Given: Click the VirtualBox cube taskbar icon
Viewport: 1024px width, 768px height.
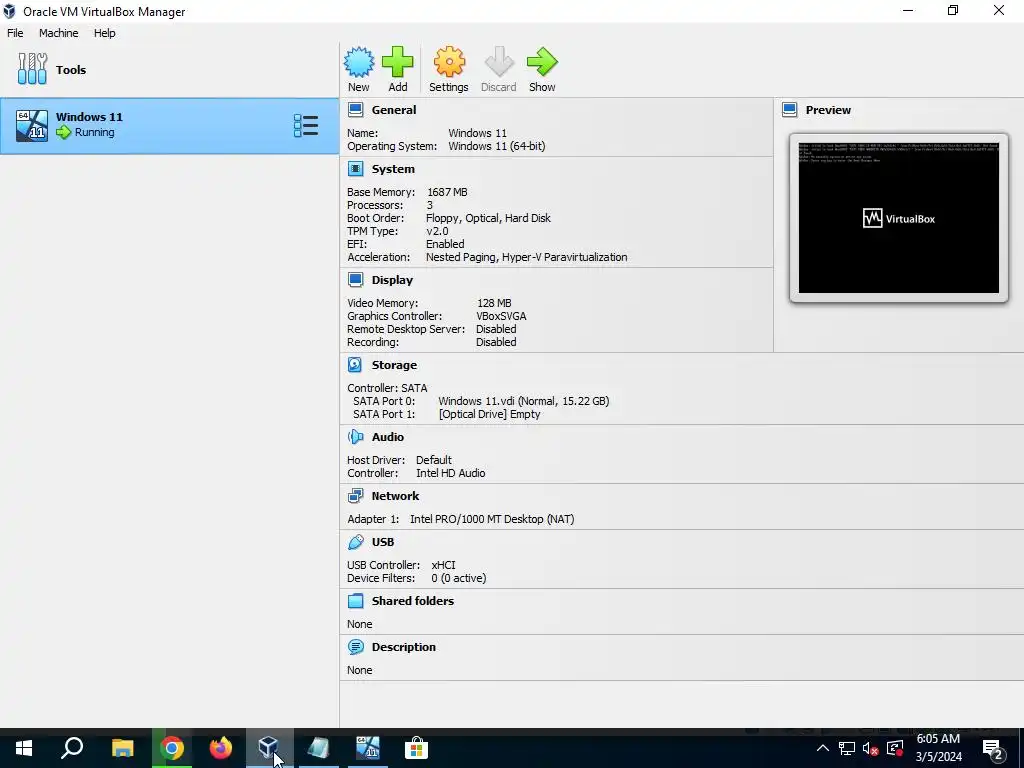Looking at the screenshot, I should [x=269, y=748].
